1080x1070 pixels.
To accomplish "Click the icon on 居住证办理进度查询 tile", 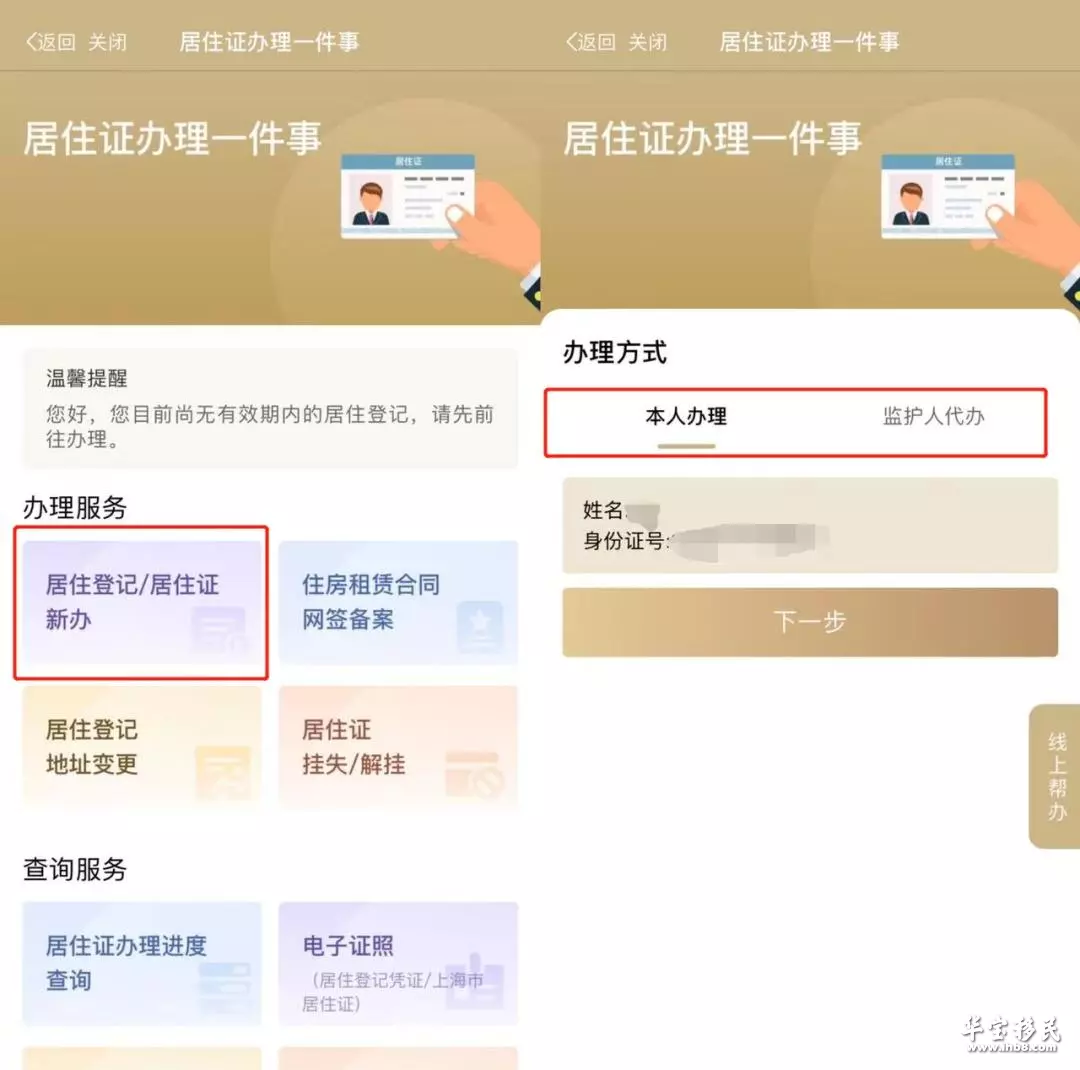I will tap(225, 987).
